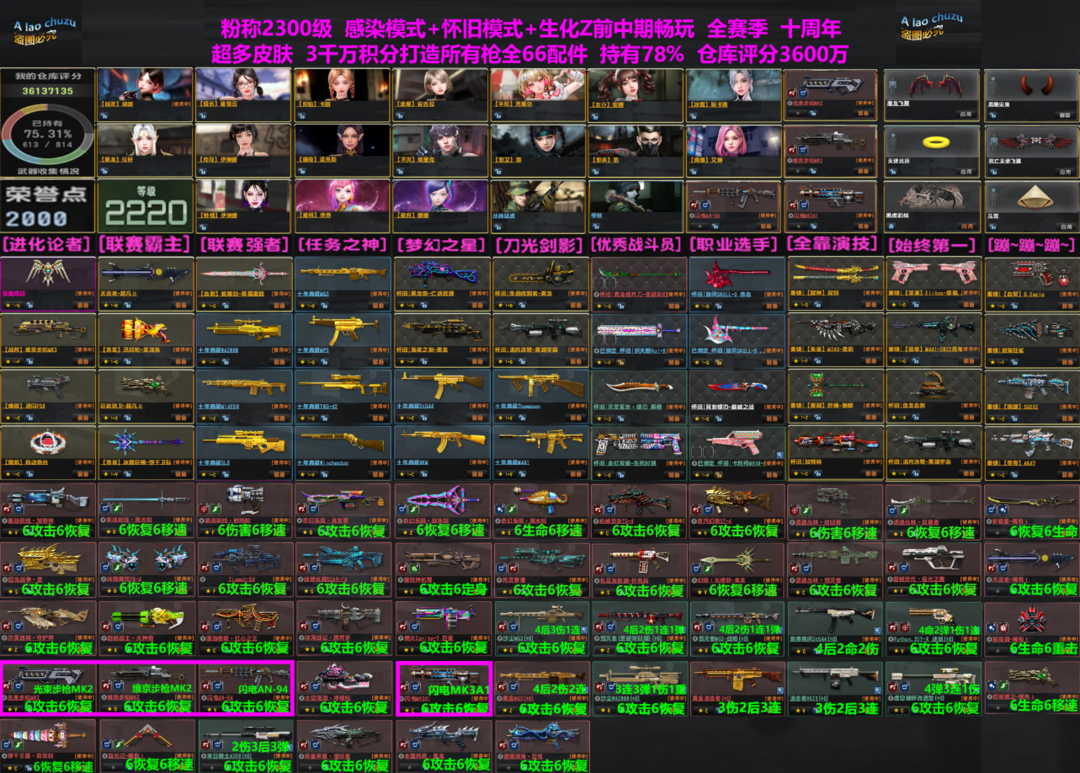Viewport: 1080px width, 773px height.
Task: Click the [优秀战斗员] title tag
Action: click(x=636, y=245)
